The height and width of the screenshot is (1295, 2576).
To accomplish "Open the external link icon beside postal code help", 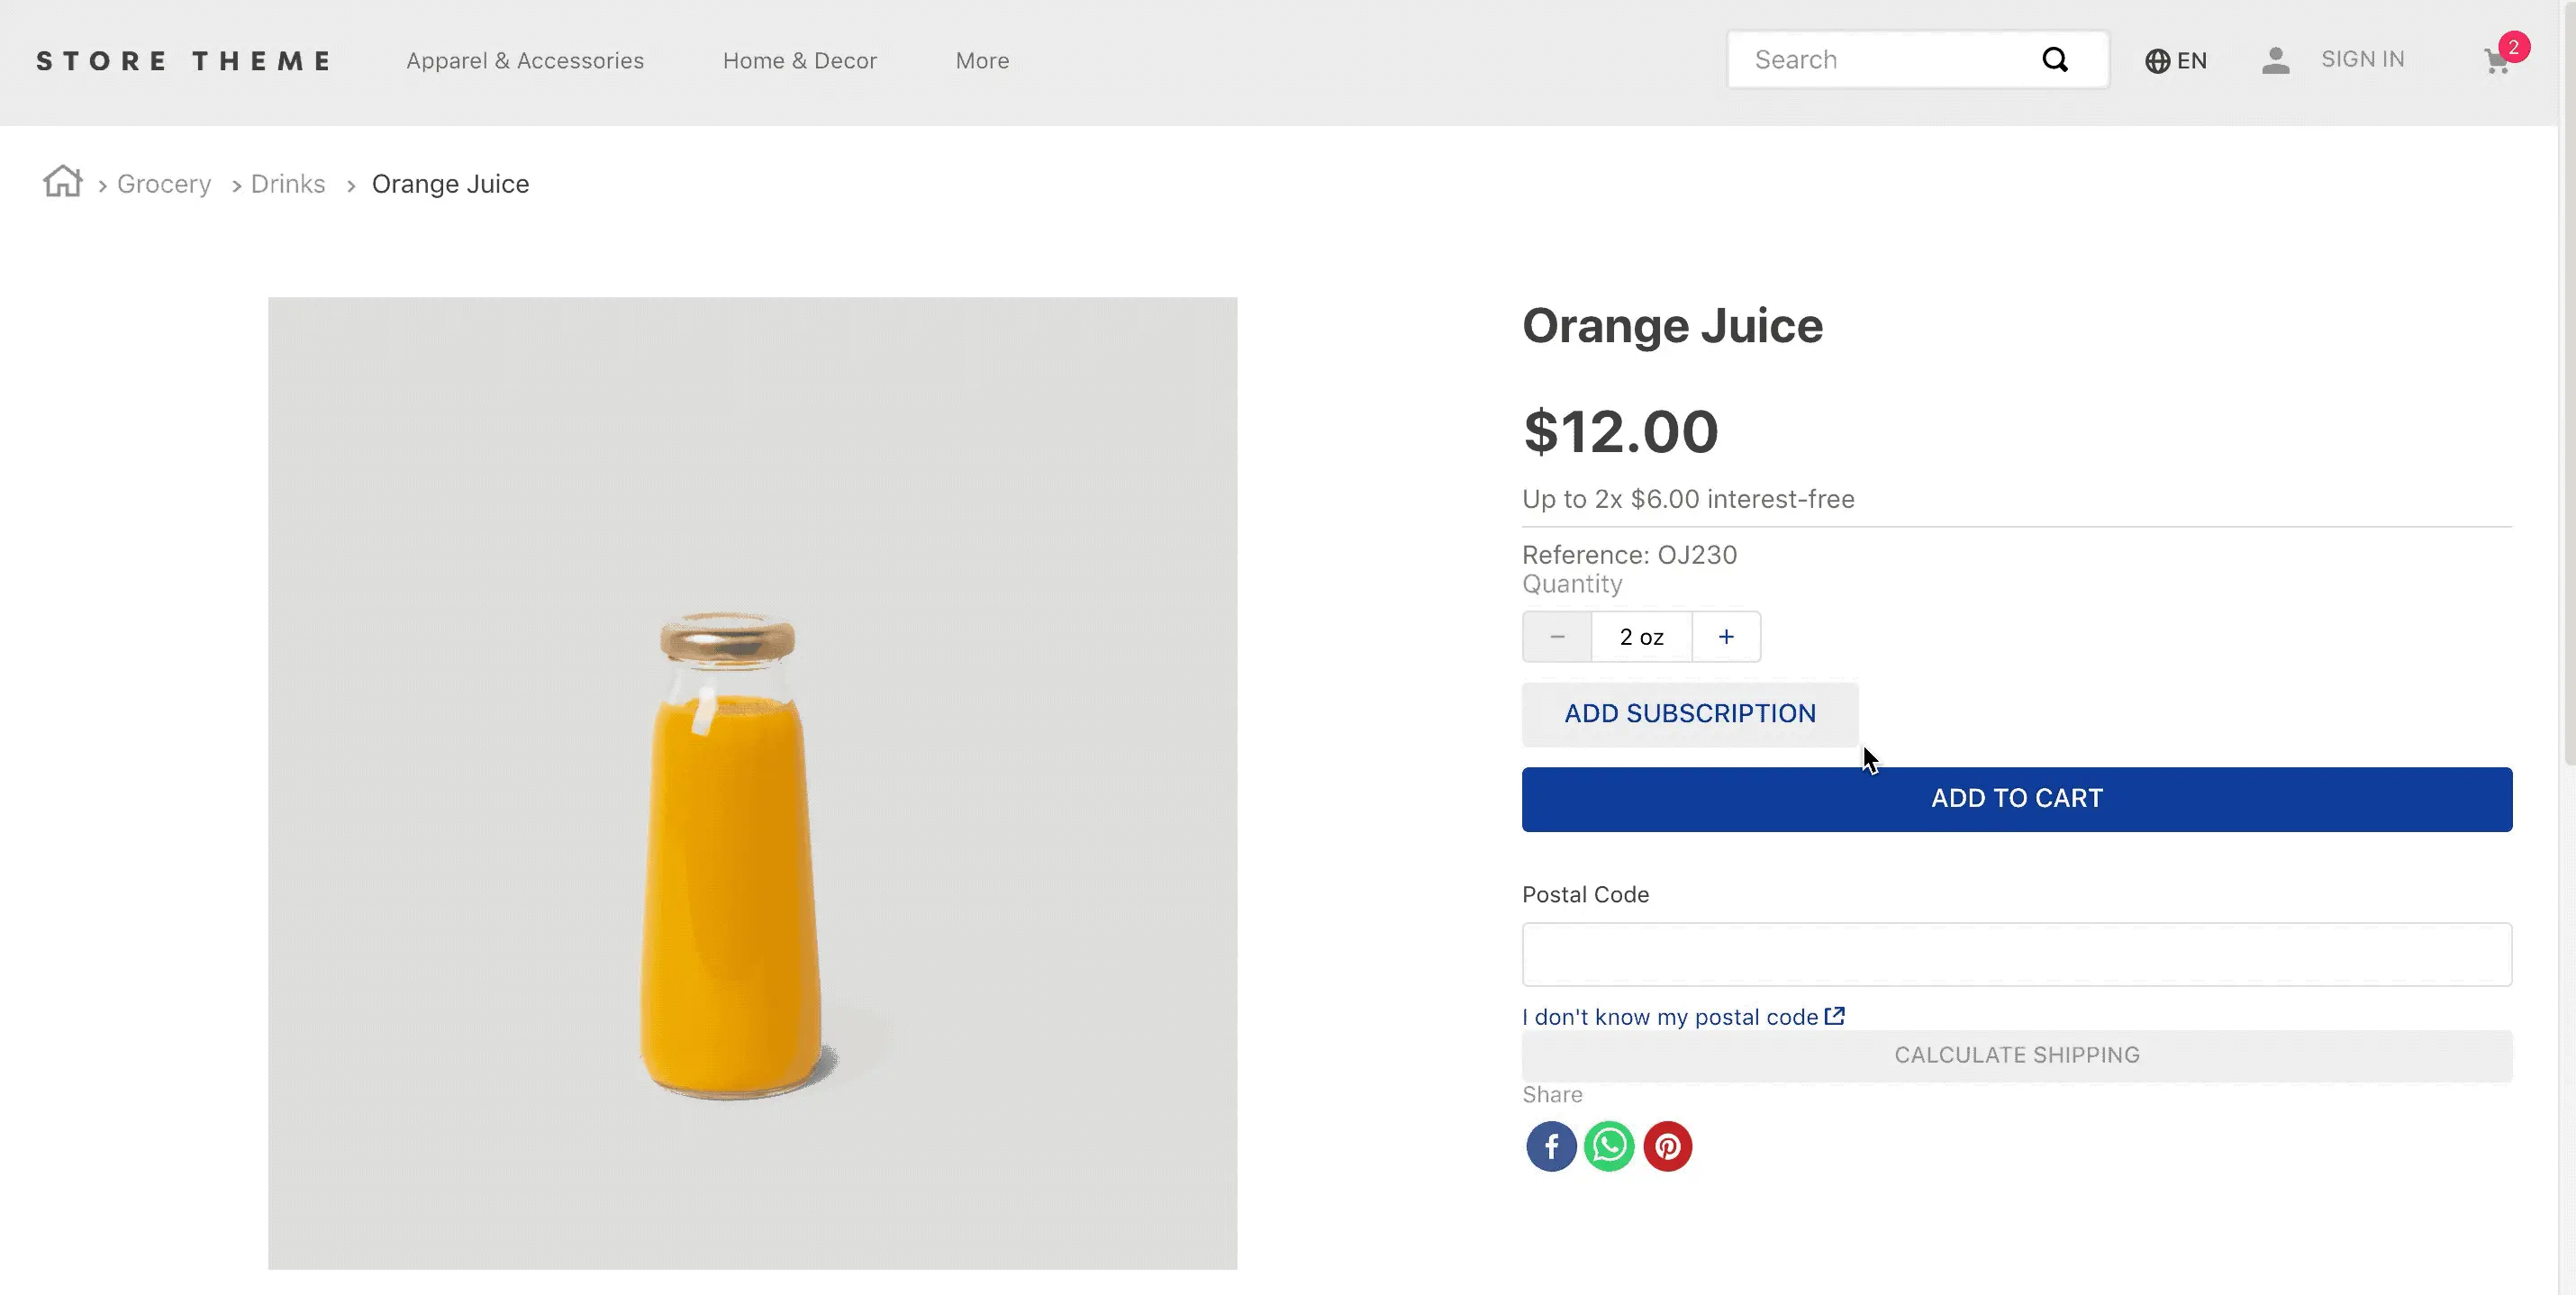I will (1836, 1016).
